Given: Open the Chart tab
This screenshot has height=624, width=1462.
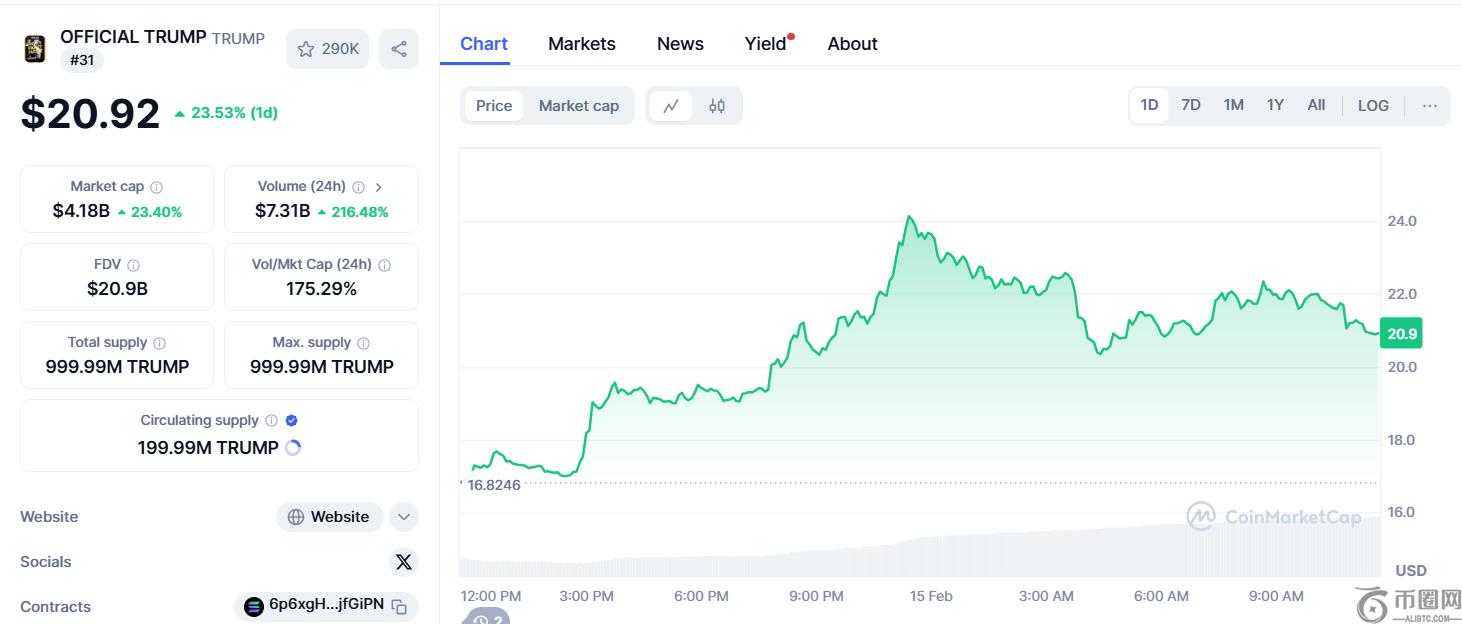Looking at the screenshot, I should pyautogui.click(x=484, y=44).
